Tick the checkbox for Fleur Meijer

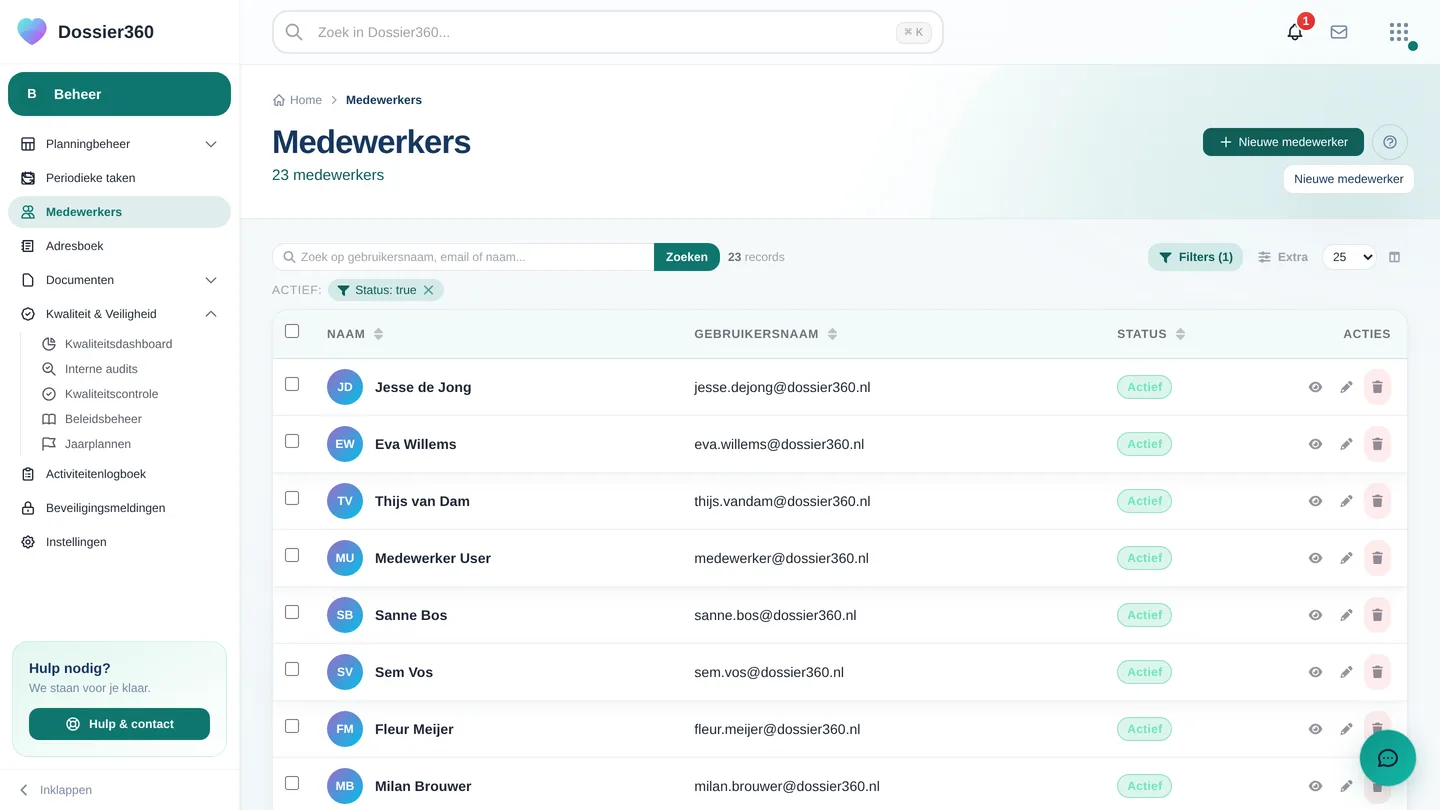point(292,726)
